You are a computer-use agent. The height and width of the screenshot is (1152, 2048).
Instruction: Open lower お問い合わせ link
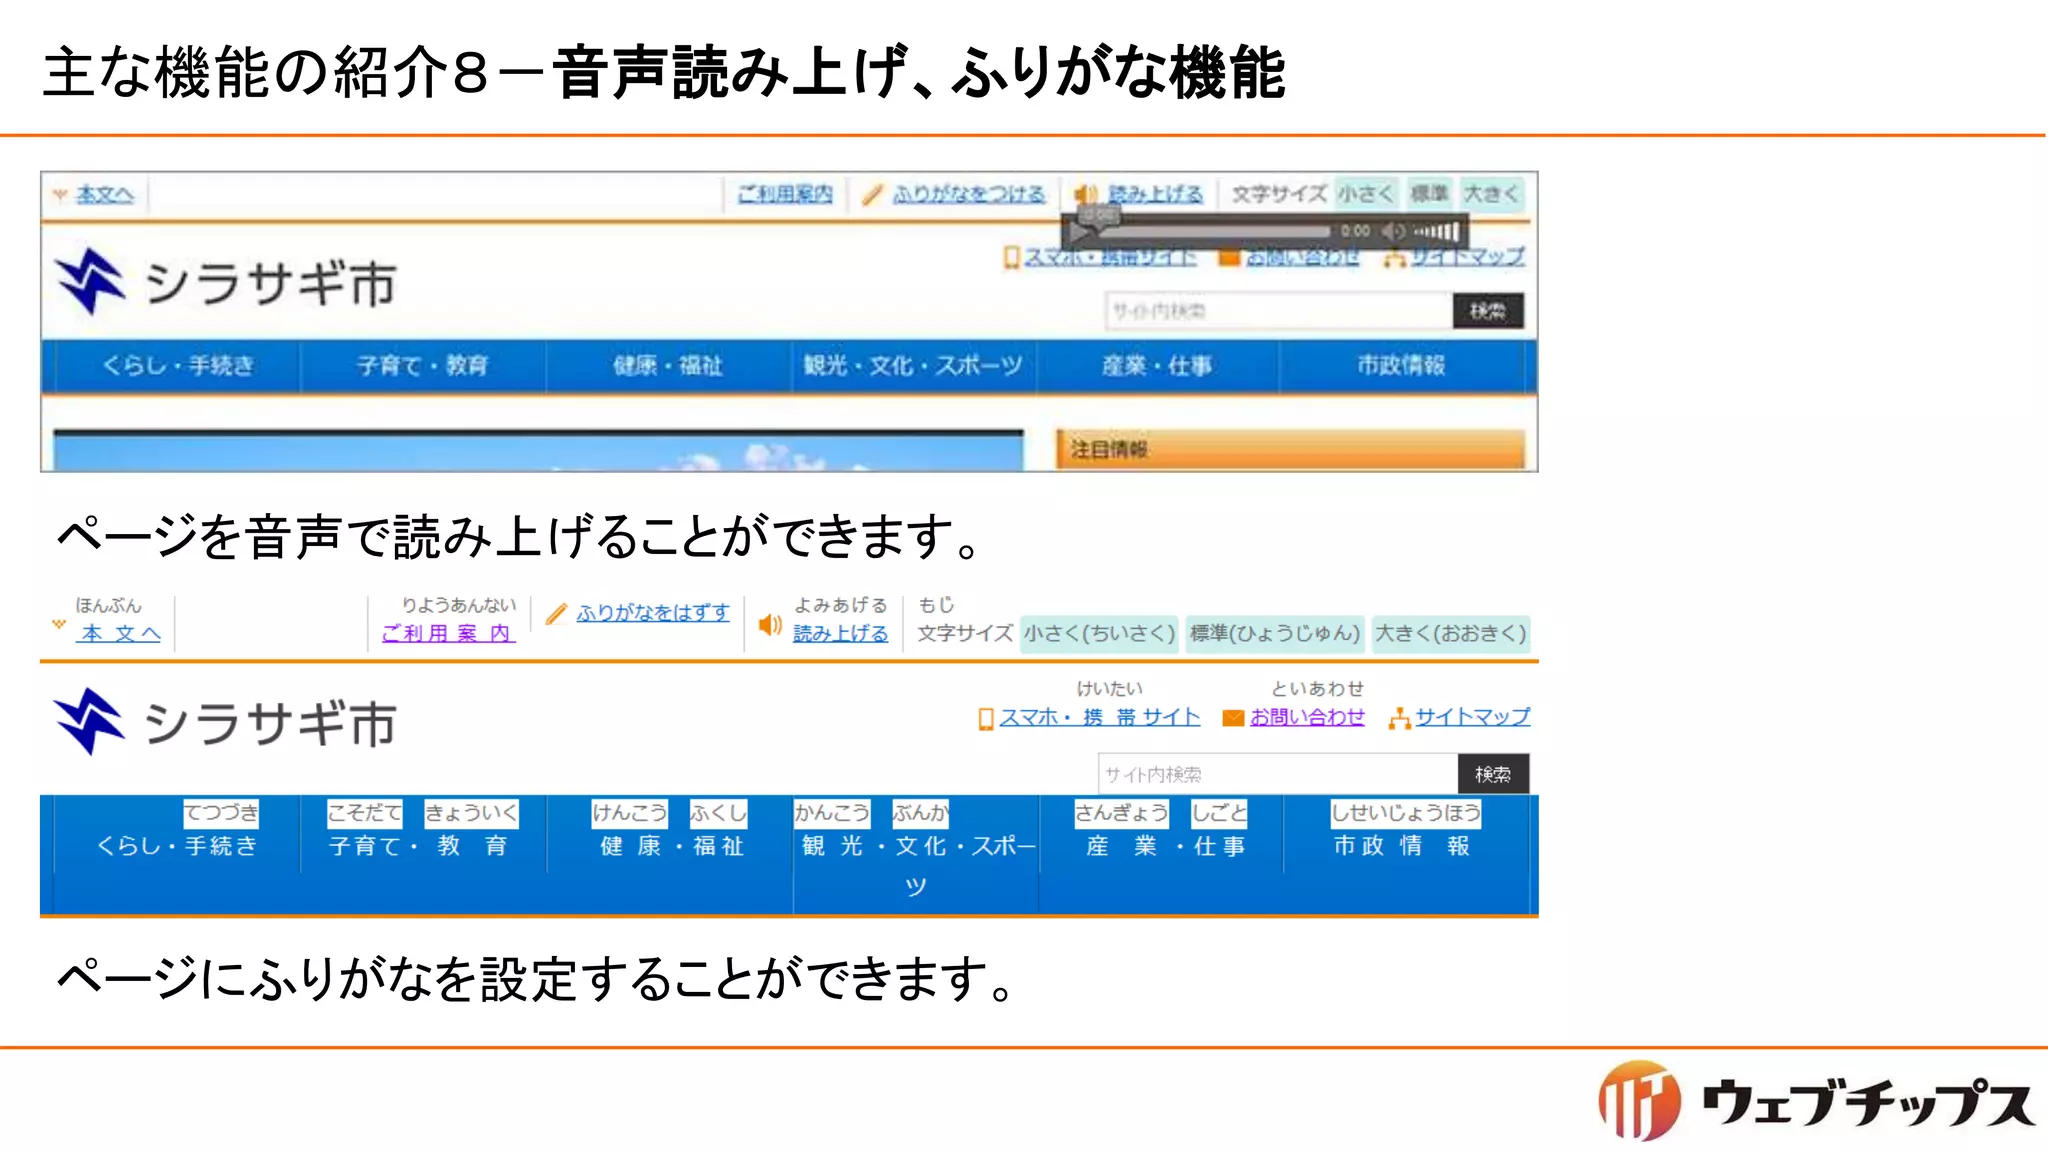[x=1307, y=717]
